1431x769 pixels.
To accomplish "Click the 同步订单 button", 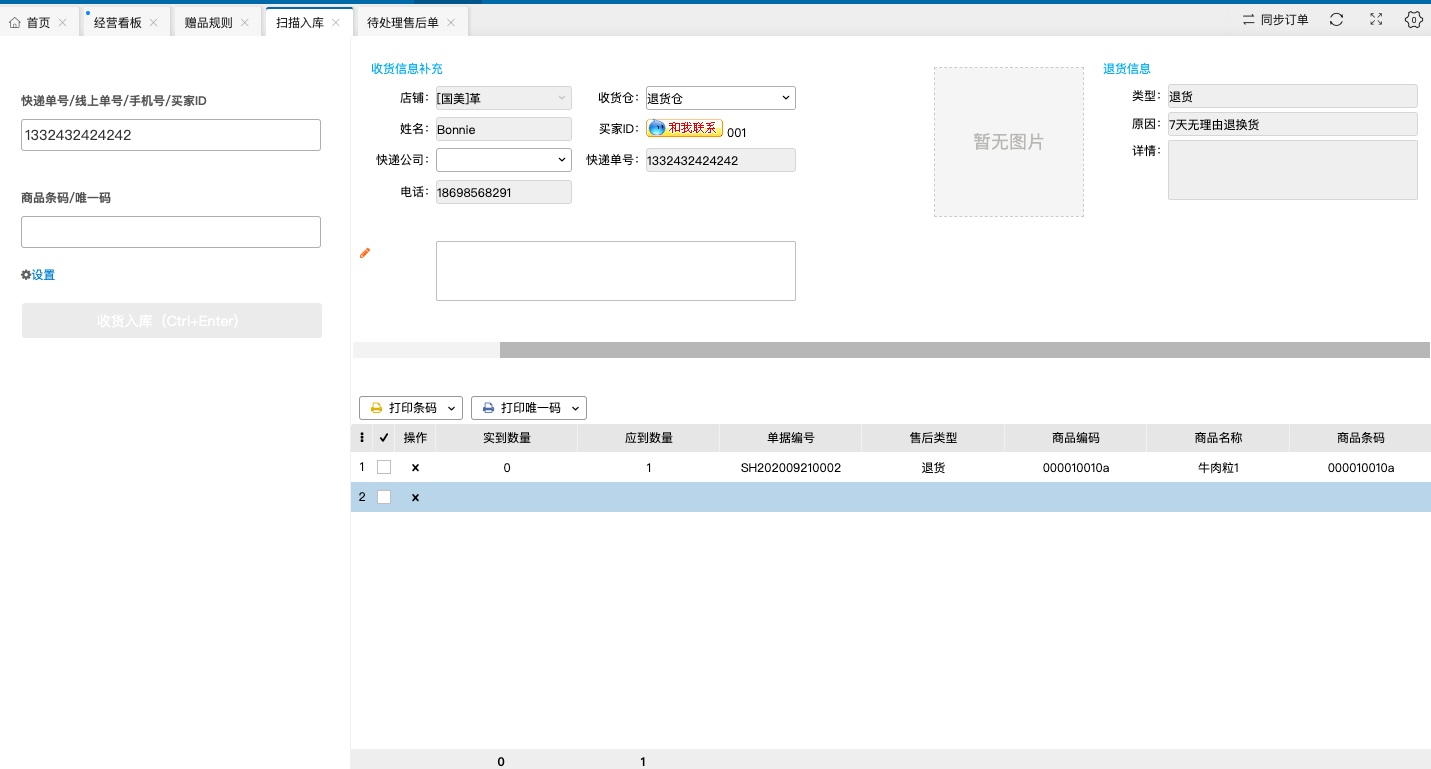I will [1275, 19].
